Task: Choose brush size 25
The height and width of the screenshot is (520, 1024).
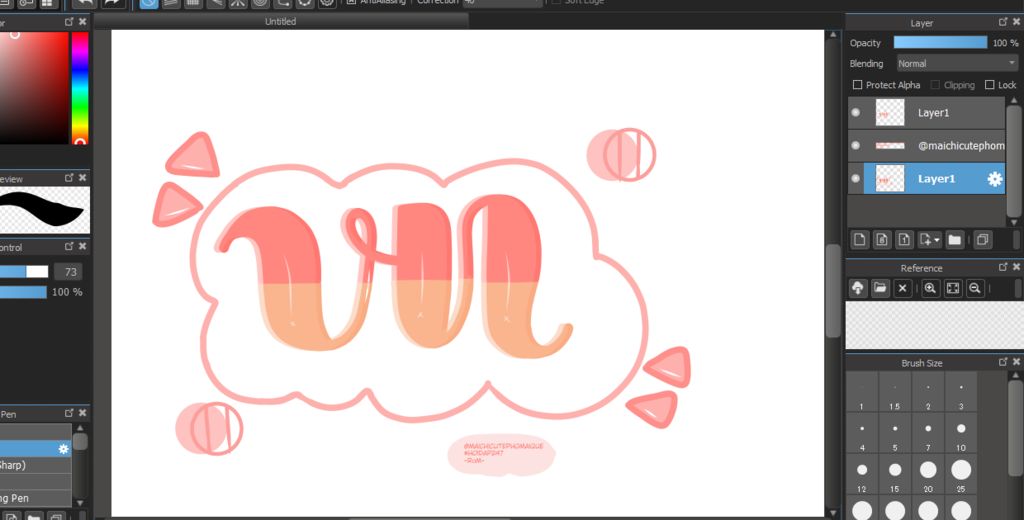Action: (961, 474)
